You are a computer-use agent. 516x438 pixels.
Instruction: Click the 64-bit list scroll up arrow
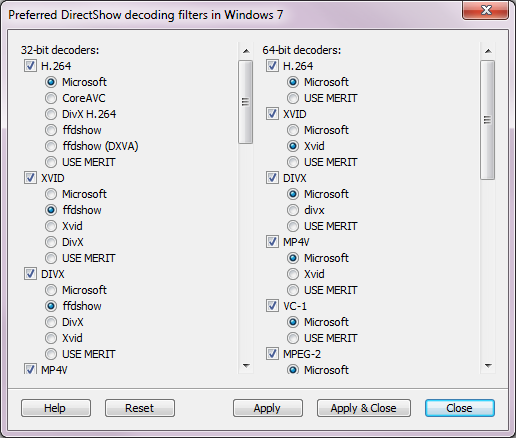point(488,51)
